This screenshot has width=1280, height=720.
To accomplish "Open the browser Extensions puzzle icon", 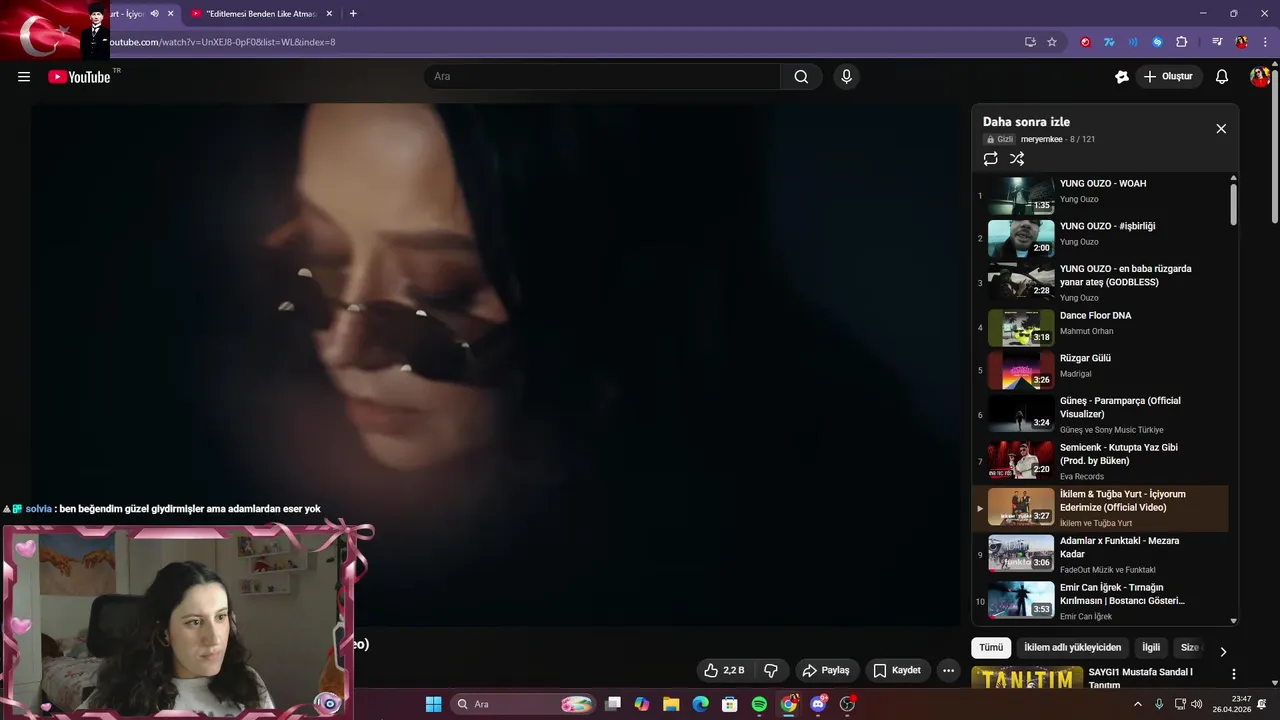I will coord(1181,42).
